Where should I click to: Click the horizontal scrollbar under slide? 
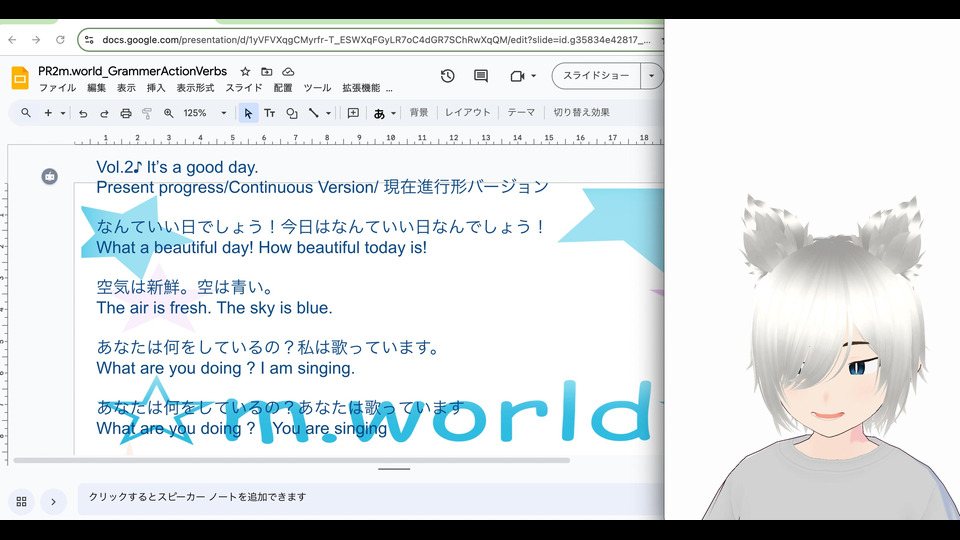(x=291, y=460)
